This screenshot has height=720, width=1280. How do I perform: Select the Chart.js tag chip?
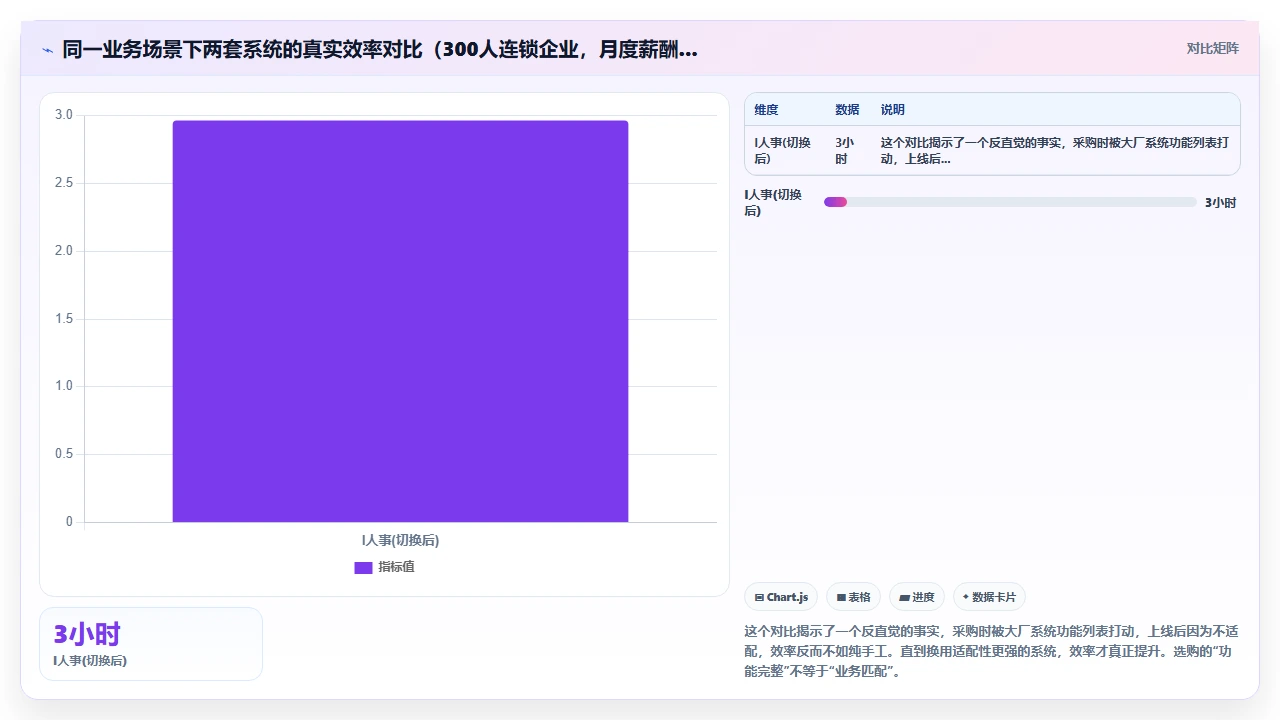781,597
